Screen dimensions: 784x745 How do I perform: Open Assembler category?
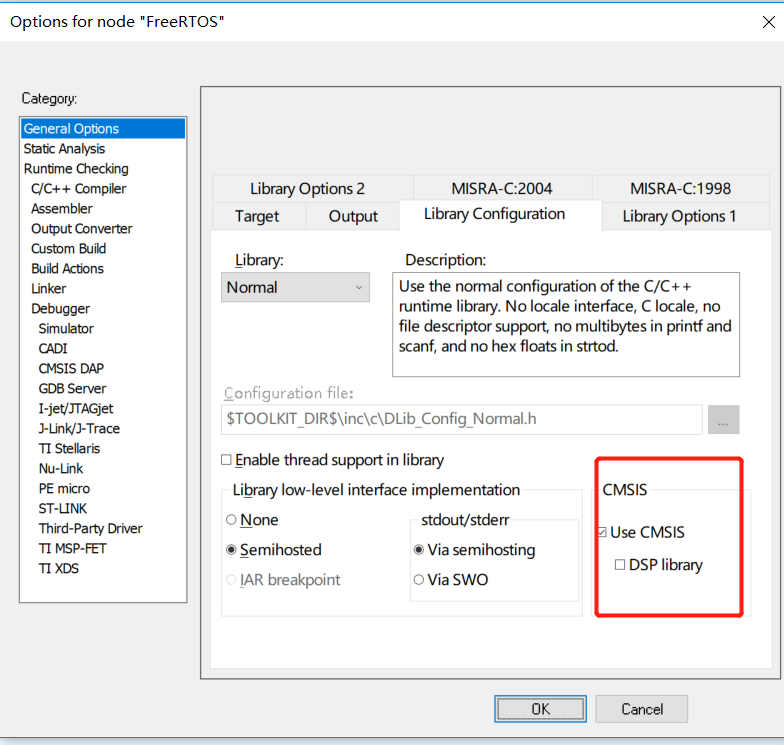[x=62, y=208]
